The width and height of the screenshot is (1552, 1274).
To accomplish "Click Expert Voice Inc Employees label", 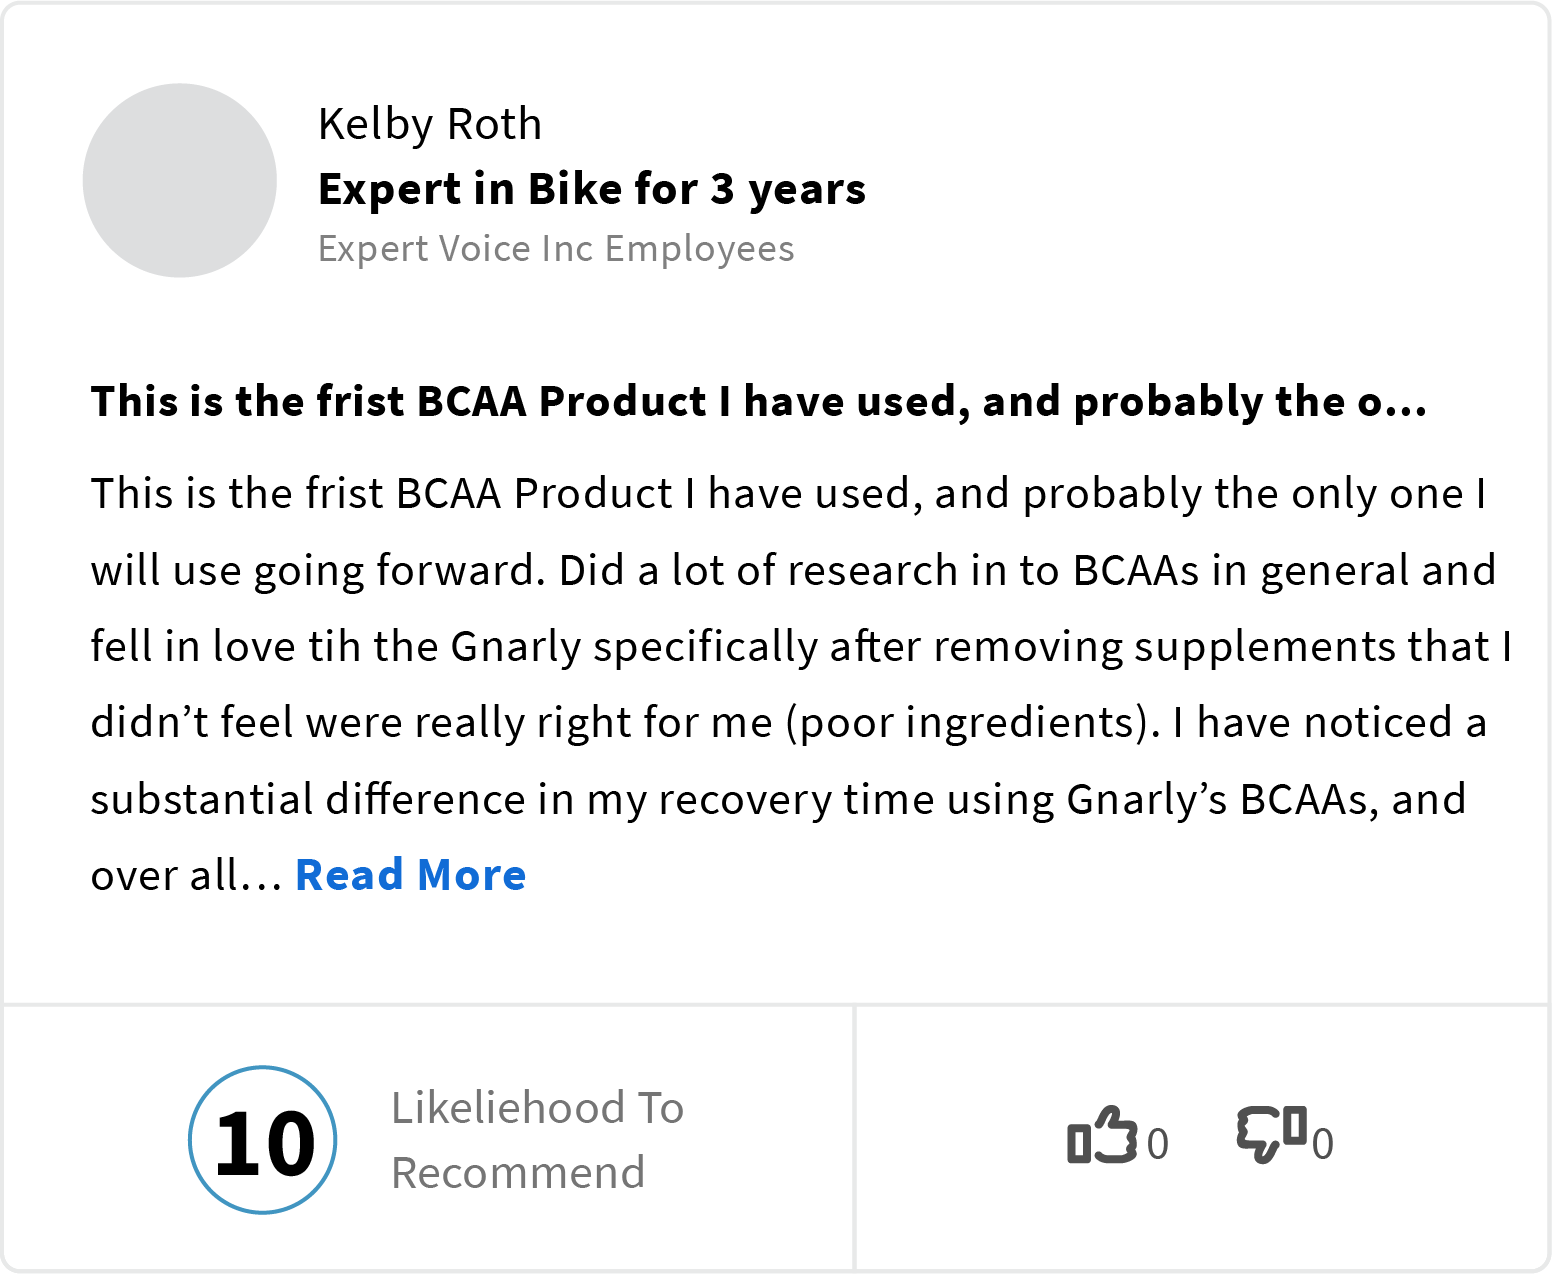I will [x=556, y=249].
